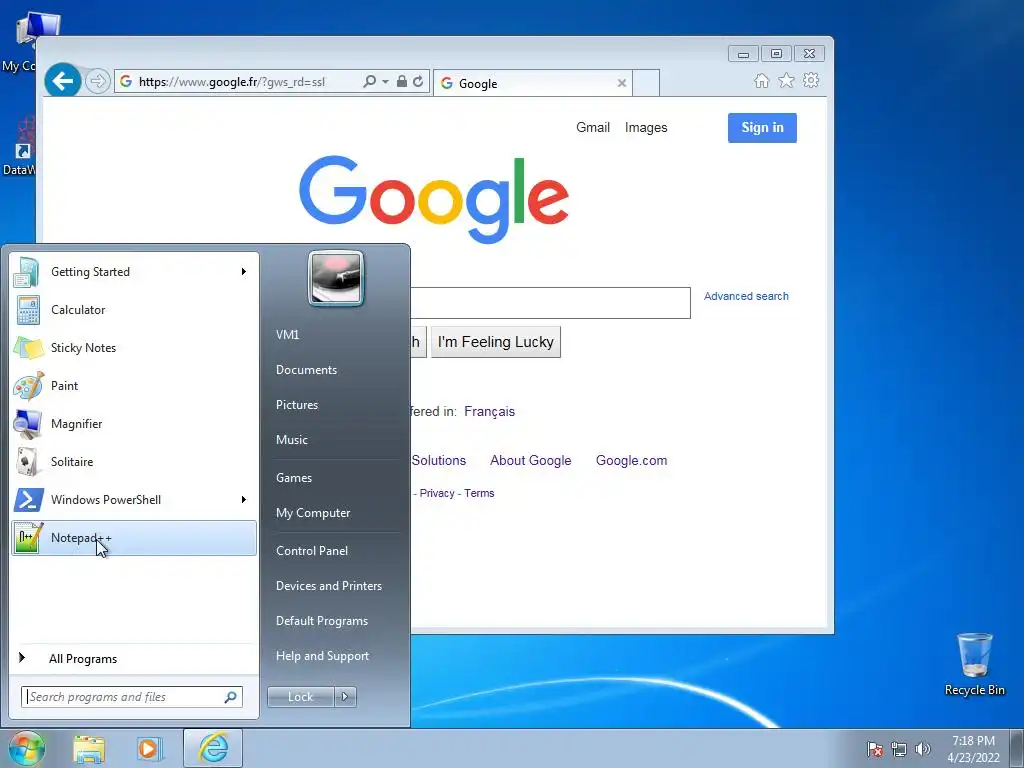Click the Lock button in Start menu

pos(300,697)
